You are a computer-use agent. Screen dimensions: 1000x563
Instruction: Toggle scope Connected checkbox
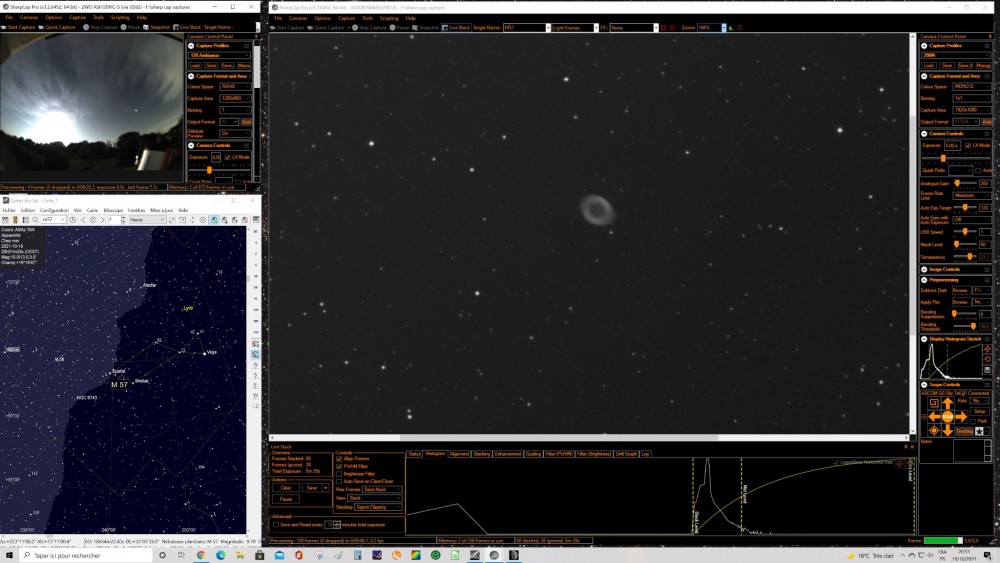(964, 393)
